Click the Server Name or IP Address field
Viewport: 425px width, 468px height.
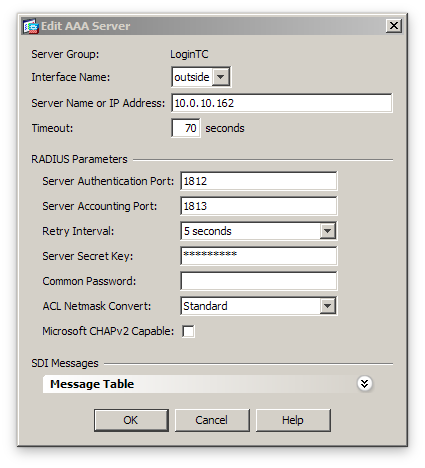pyautogui.click(x=282, y=103)
